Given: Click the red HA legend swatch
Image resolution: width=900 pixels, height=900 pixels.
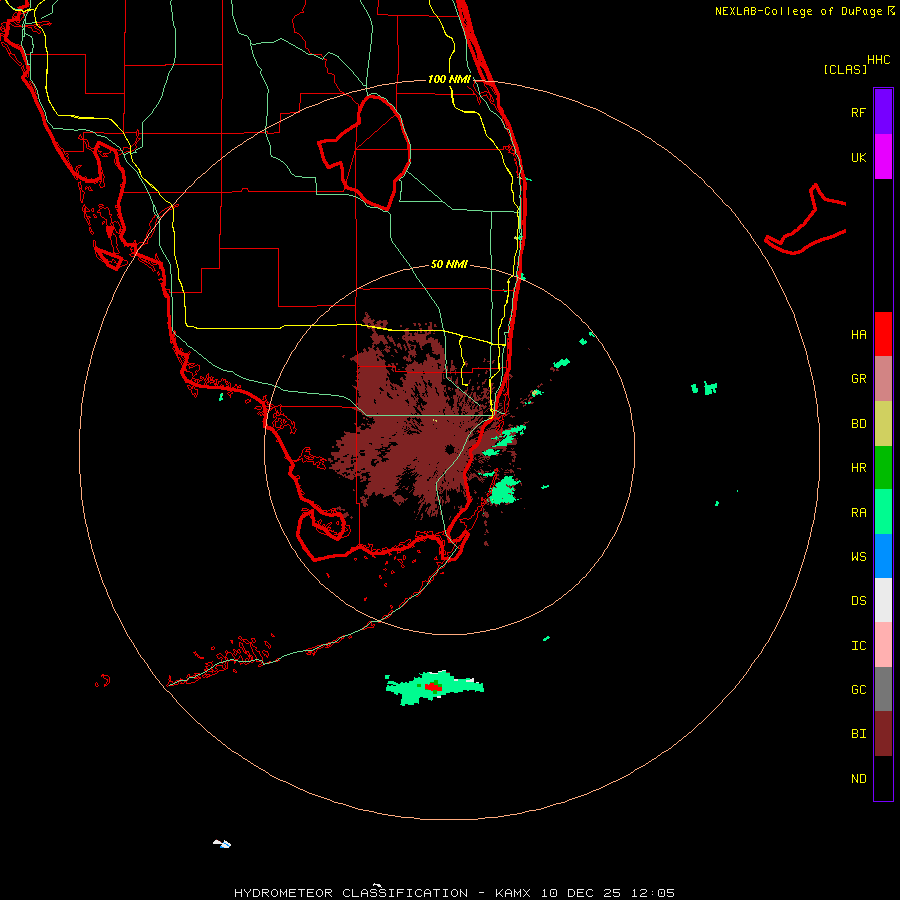Looking at the screenshot, I should pyautogui.click(x=883, y=334).
